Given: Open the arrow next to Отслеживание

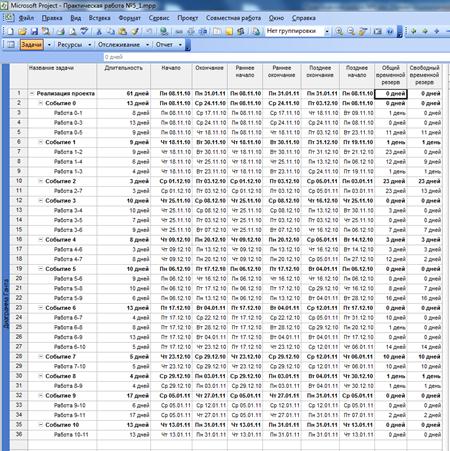Looking at the screenshot, I should 147,44.
